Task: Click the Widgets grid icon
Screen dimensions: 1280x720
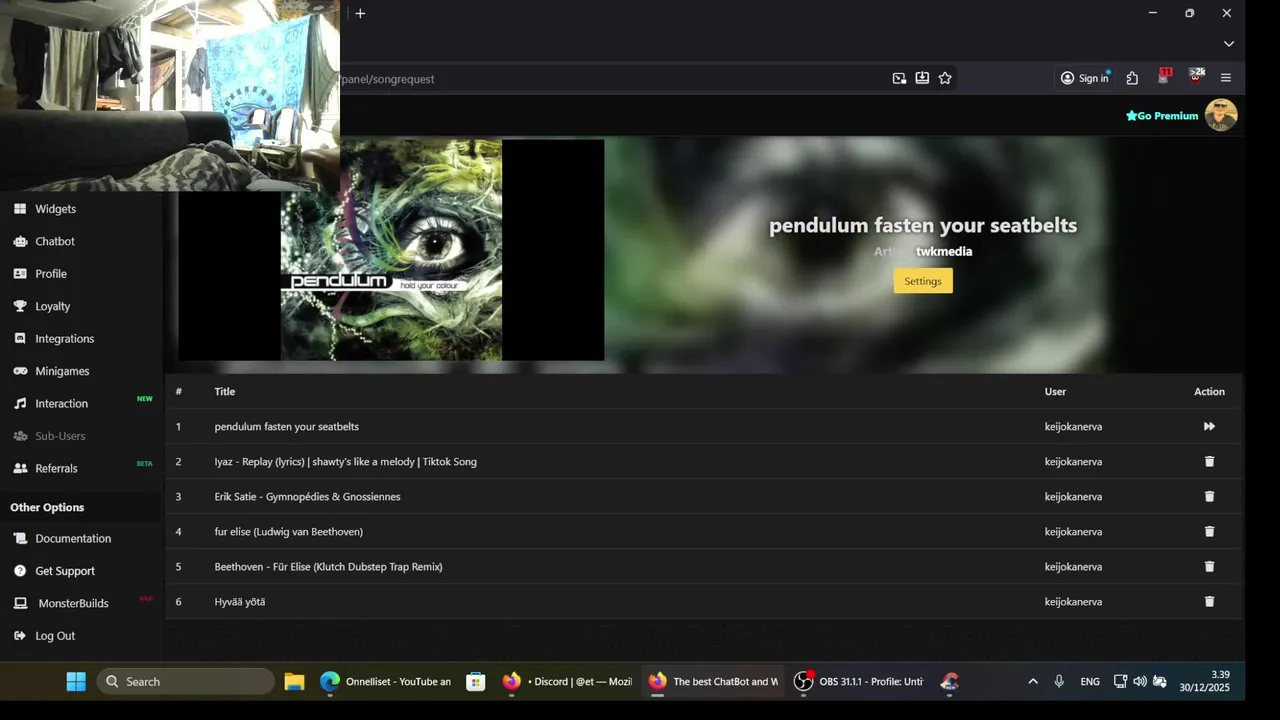Action: (x=20, y=209)
